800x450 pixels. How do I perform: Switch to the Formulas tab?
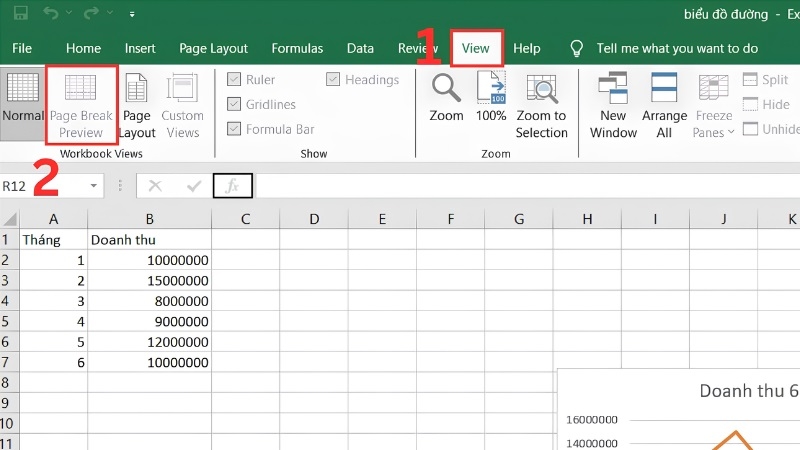(x=297, y=48)
